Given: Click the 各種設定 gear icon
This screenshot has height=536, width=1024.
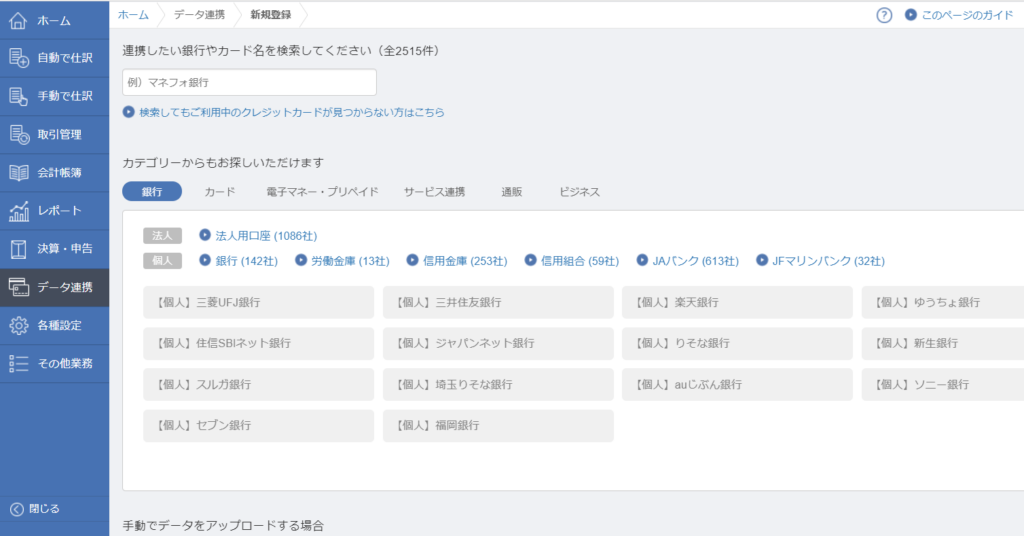Looking at the screenshot, I should pyautogui.click(x=18, y=325).
